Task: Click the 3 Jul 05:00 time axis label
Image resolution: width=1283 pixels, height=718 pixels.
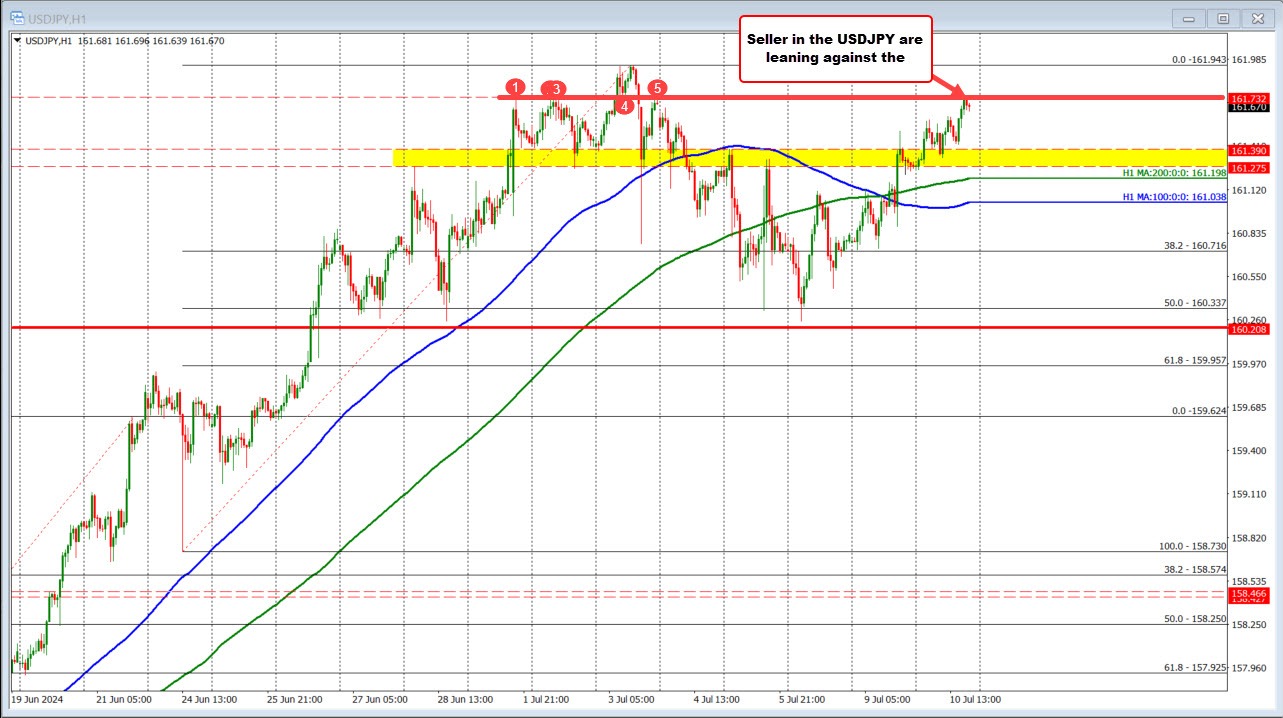Action: (x=629, y=699)
